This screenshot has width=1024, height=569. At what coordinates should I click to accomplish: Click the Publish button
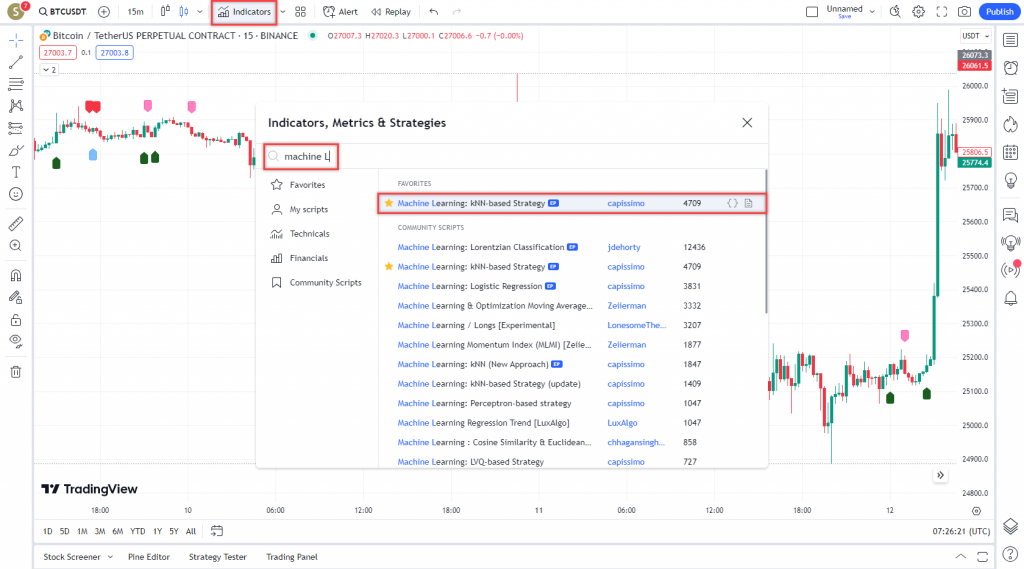(x=998, y=12)
